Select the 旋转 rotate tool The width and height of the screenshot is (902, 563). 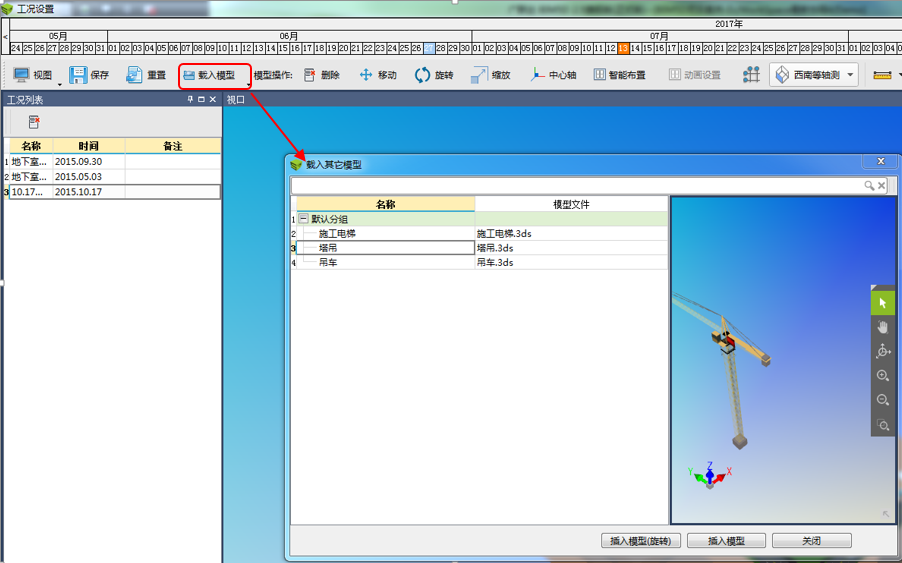[x=434, y=75]
